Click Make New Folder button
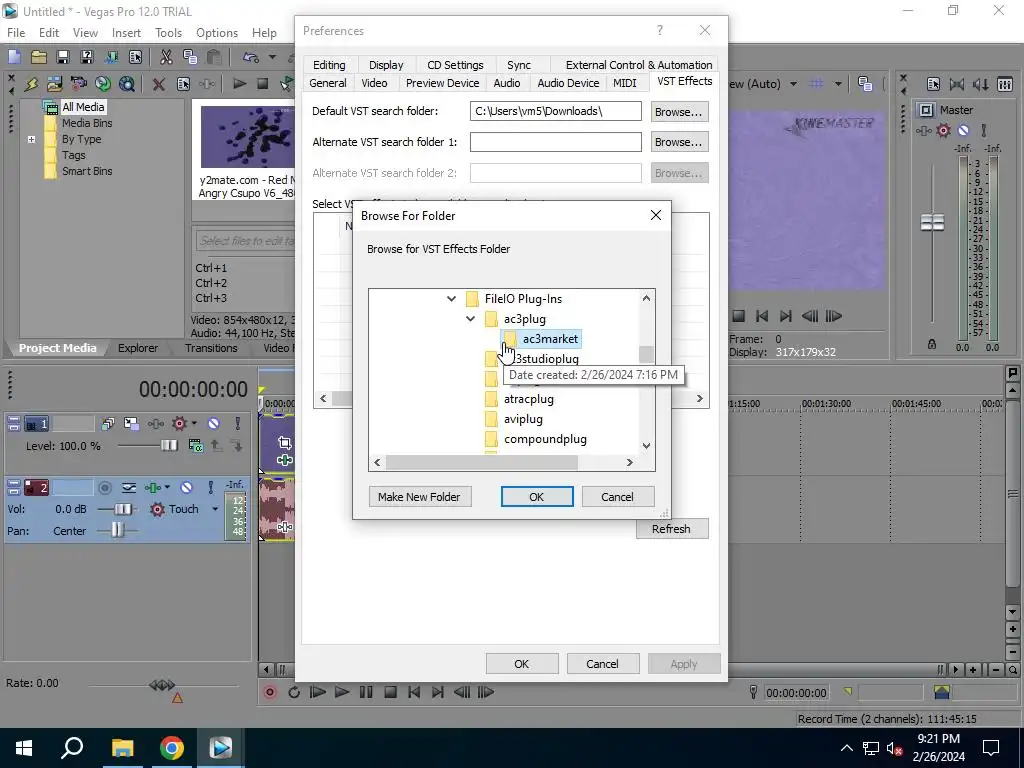Screen dimensions: 1024x768 tap(419, 497)
